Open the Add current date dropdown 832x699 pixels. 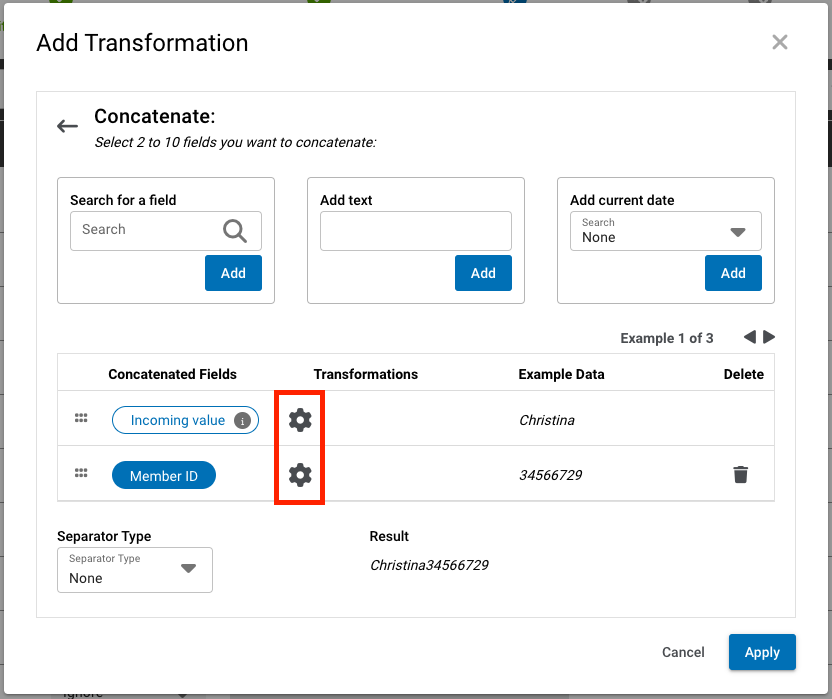(665, 231)
